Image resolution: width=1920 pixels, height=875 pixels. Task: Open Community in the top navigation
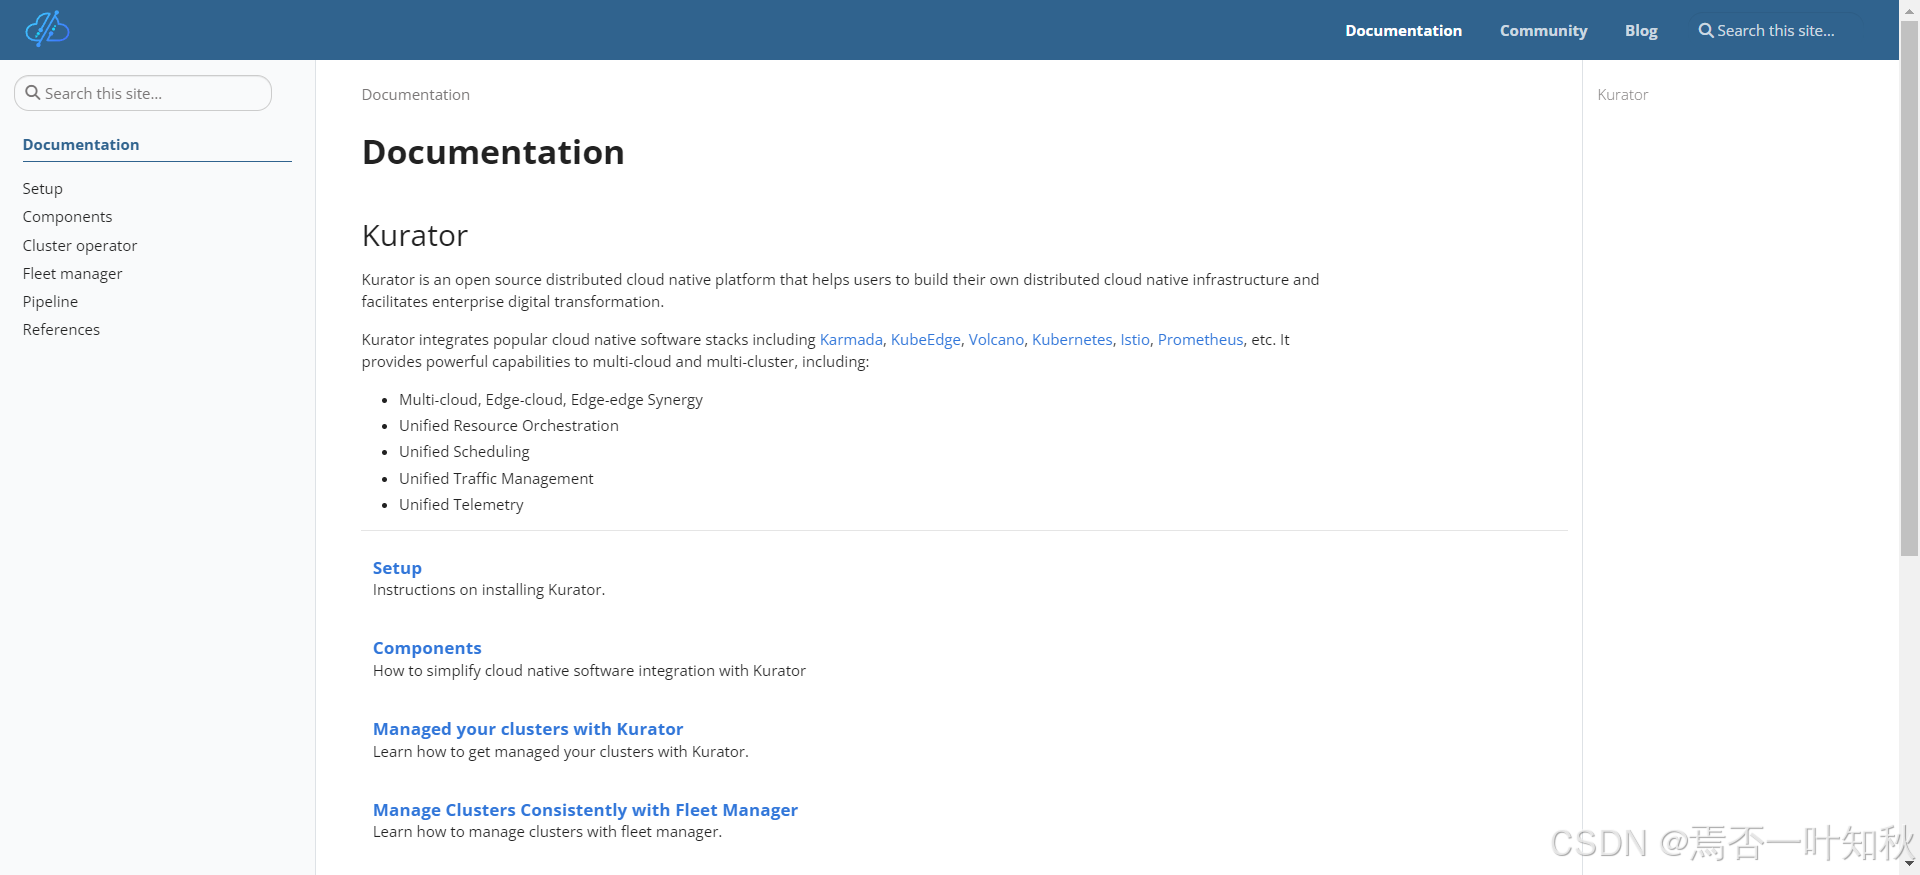point(1543,31)
